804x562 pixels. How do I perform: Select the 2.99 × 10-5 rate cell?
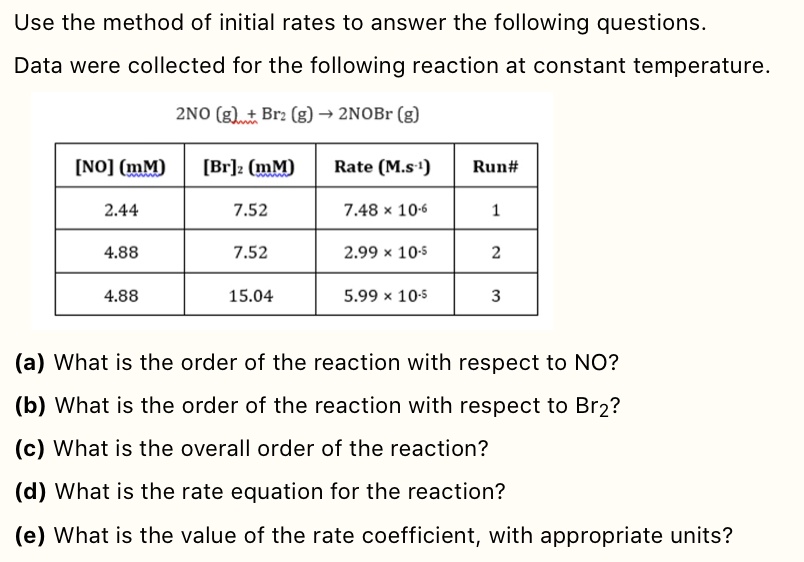click(385, 253)
